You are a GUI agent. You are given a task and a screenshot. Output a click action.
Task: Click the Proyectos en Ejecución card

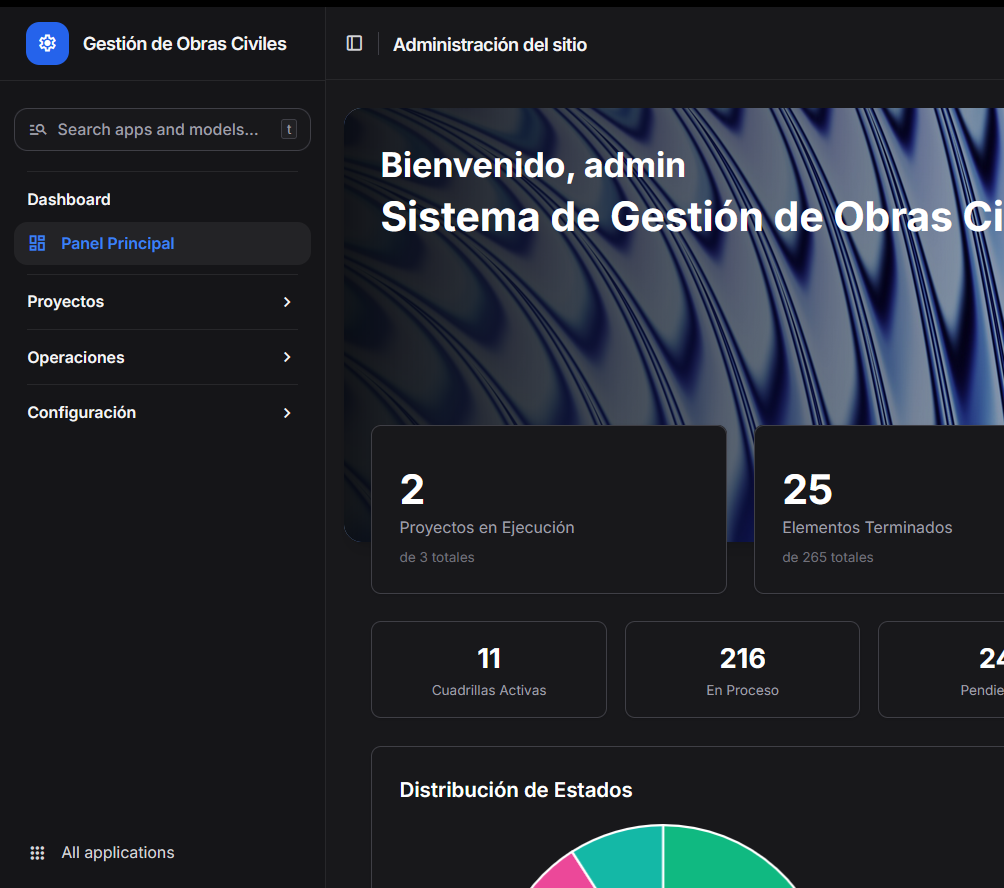pyautogui.click(x=548, y=510)
